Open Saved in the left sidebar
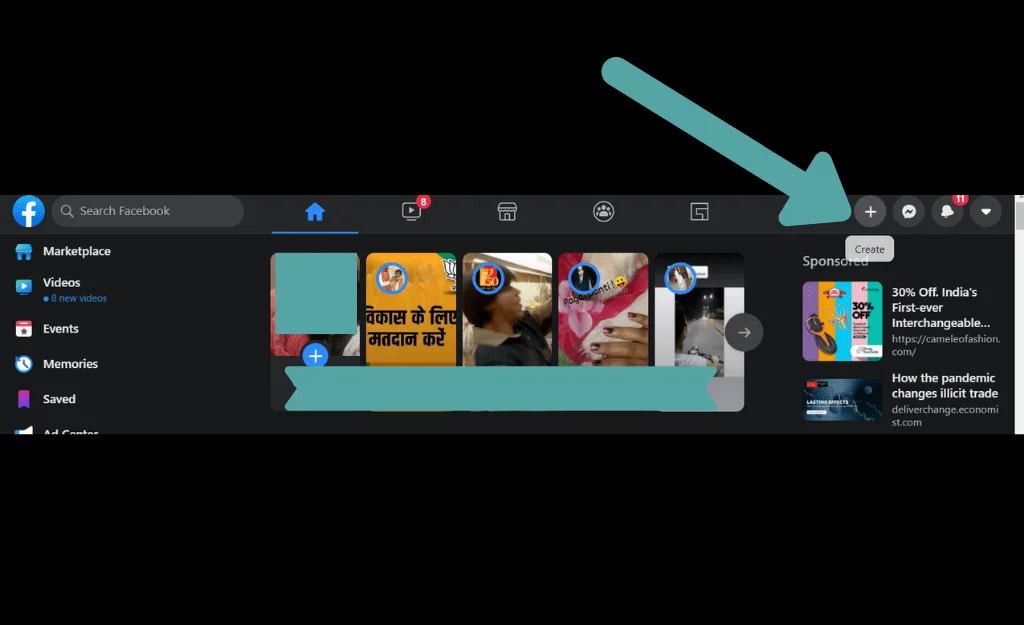Viewport: 1024px width, 625px height. 59,399
